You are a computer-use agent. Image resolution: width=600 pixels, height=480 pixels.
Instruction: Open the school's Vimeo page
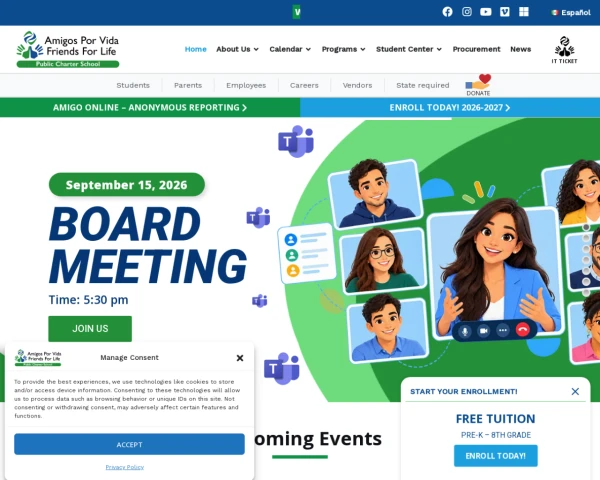(x=505, y=12)
